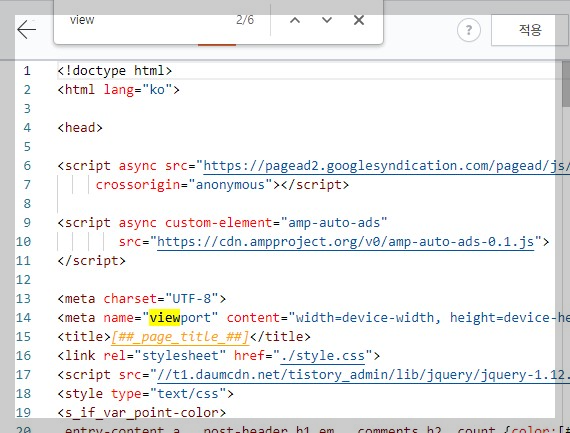Click the 2/6 match counter
The width and height of the screenshot is (570, 433).
[x=245, y=20]
